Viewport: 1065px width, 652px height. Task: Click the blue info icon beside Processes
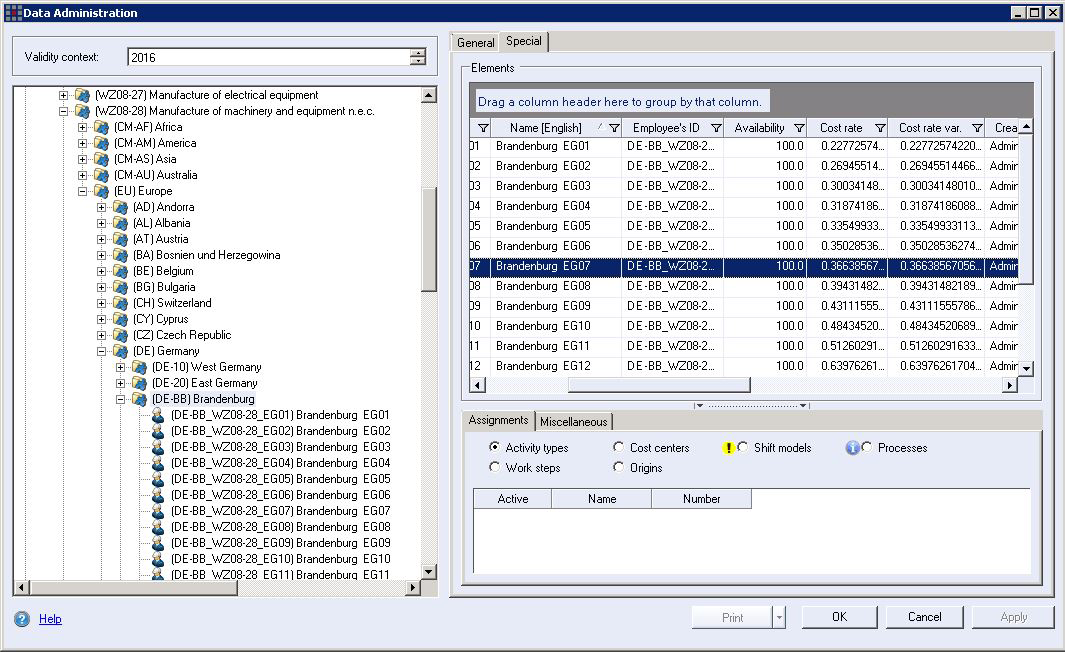coord(852,448)
